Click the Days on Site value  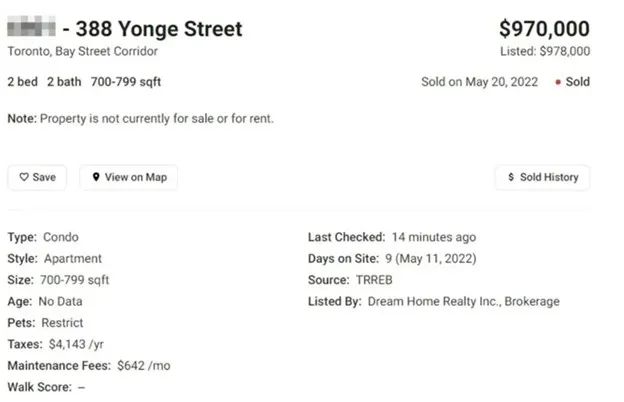click(431, 259)
